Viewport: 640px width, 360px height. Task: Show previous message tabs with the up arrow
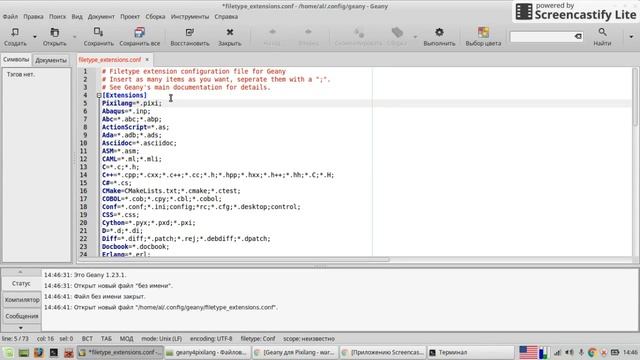(20, 272)
